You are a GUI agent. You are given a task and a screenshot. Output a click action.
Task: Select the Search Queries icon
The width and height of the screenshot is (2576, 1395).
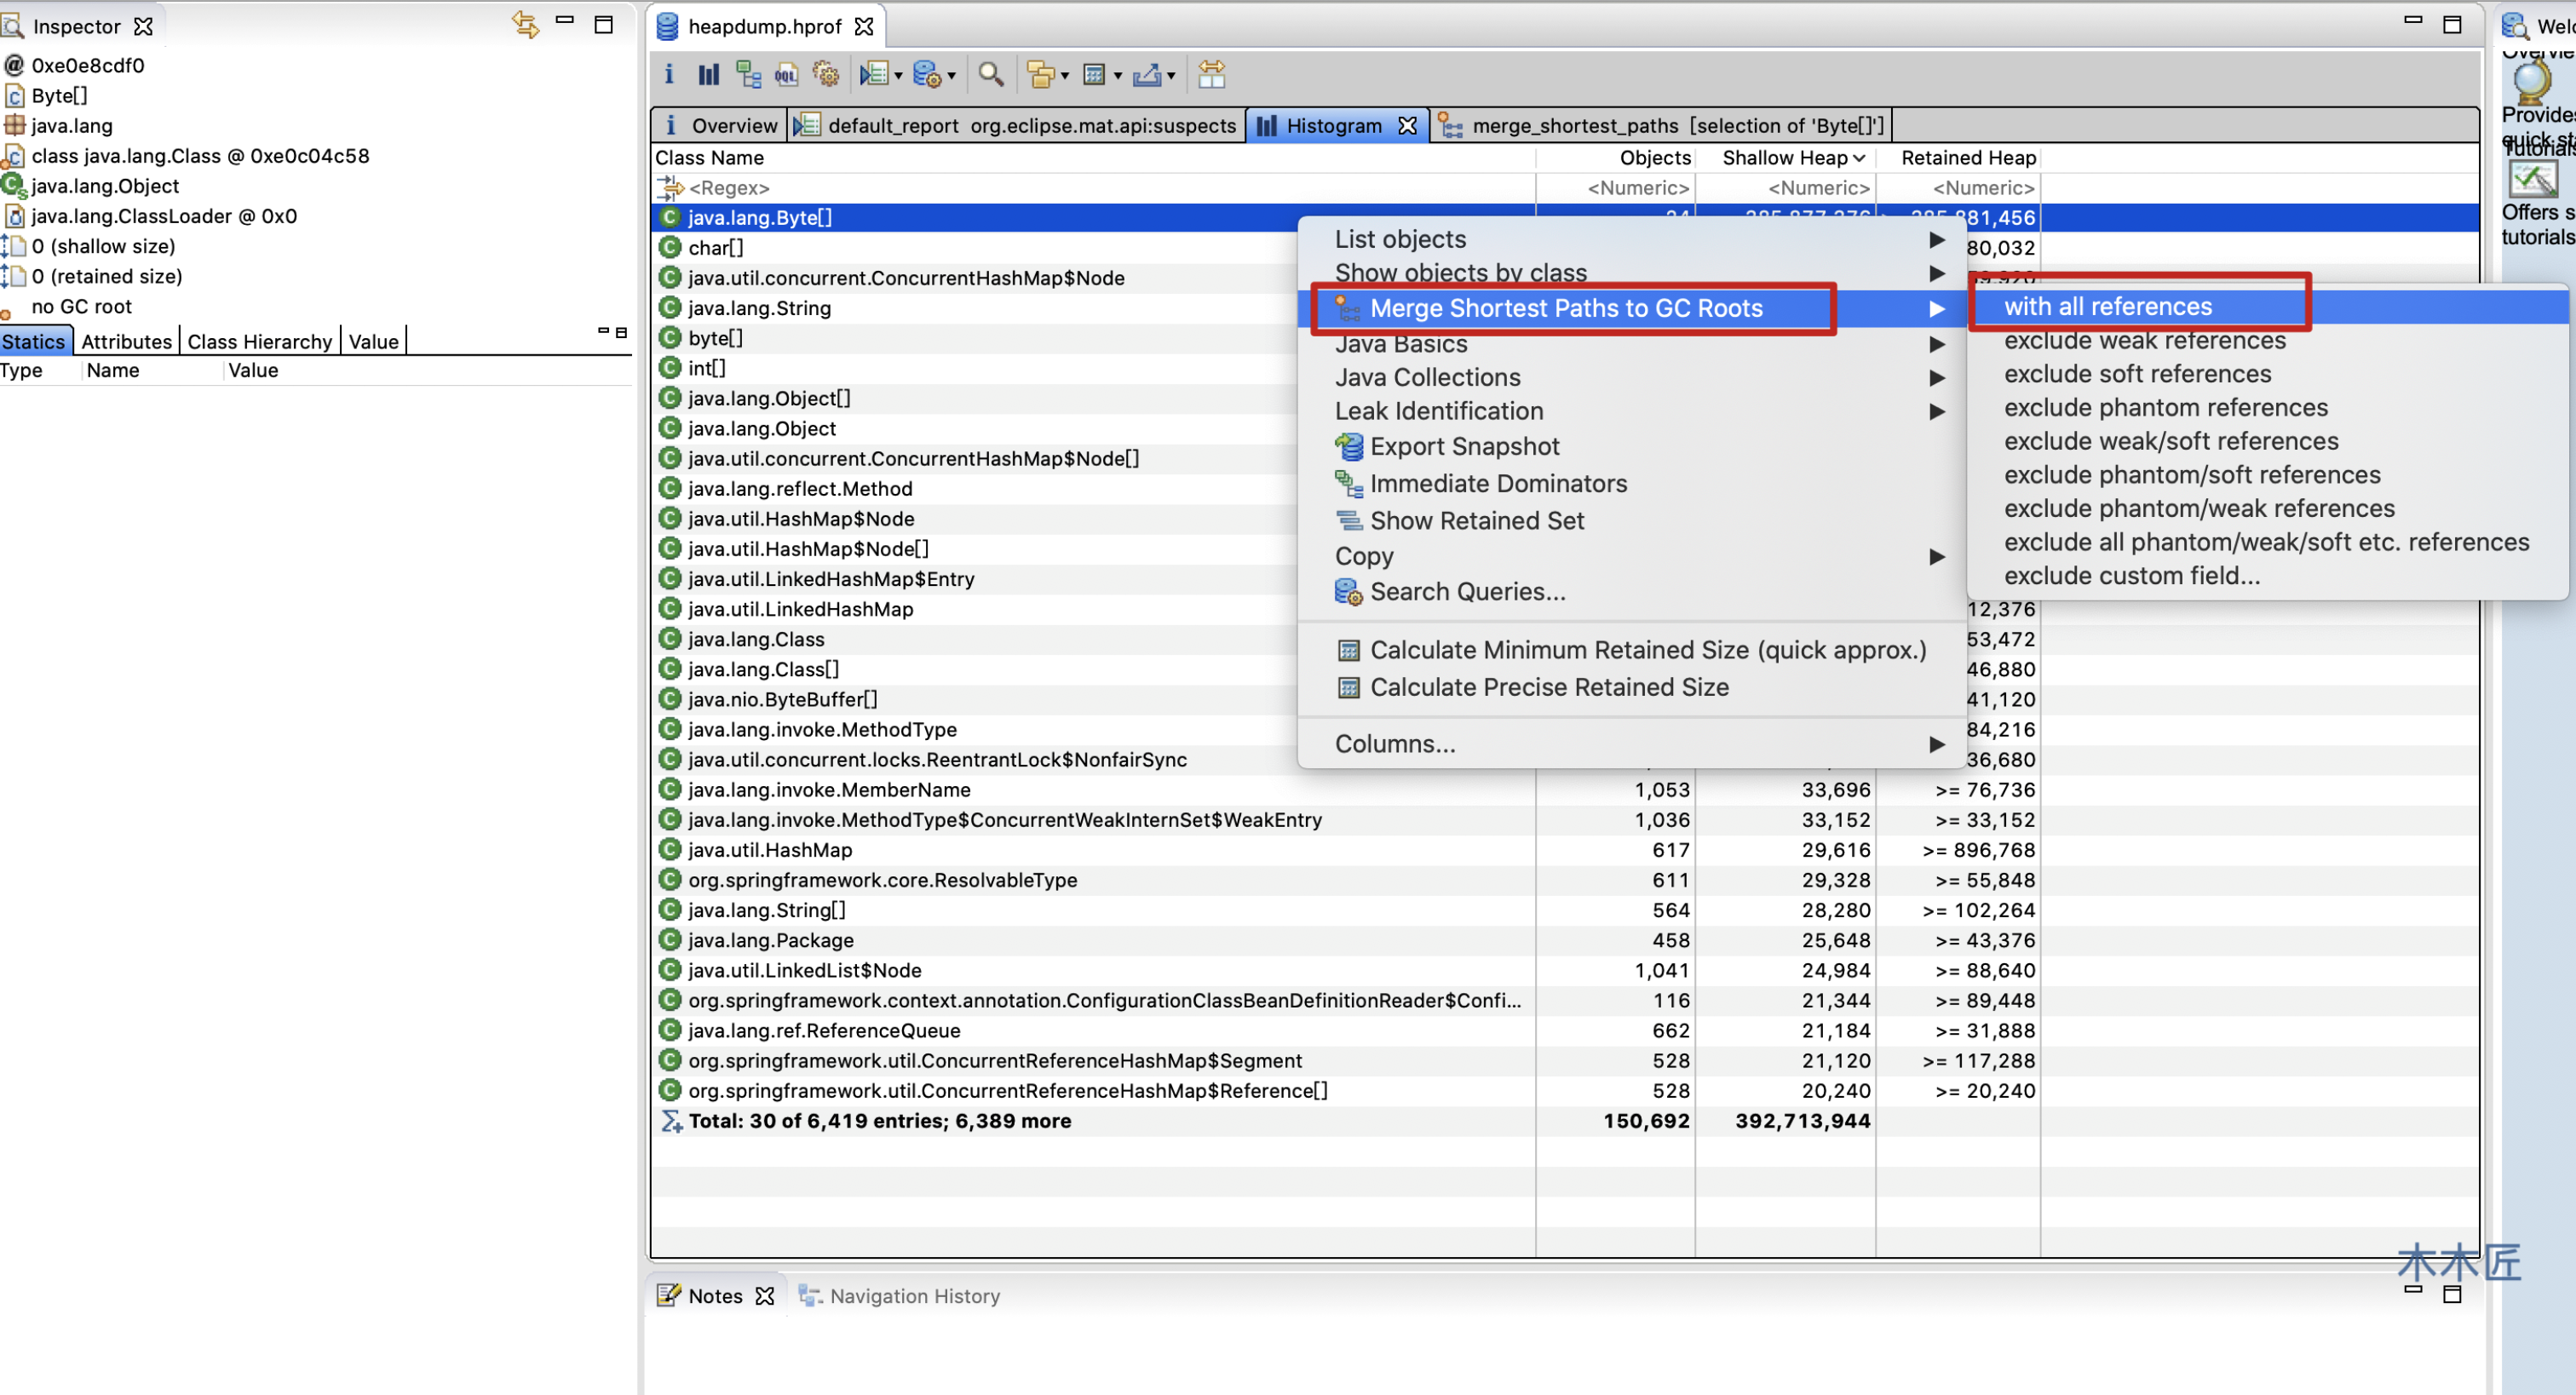point(1350,591)
